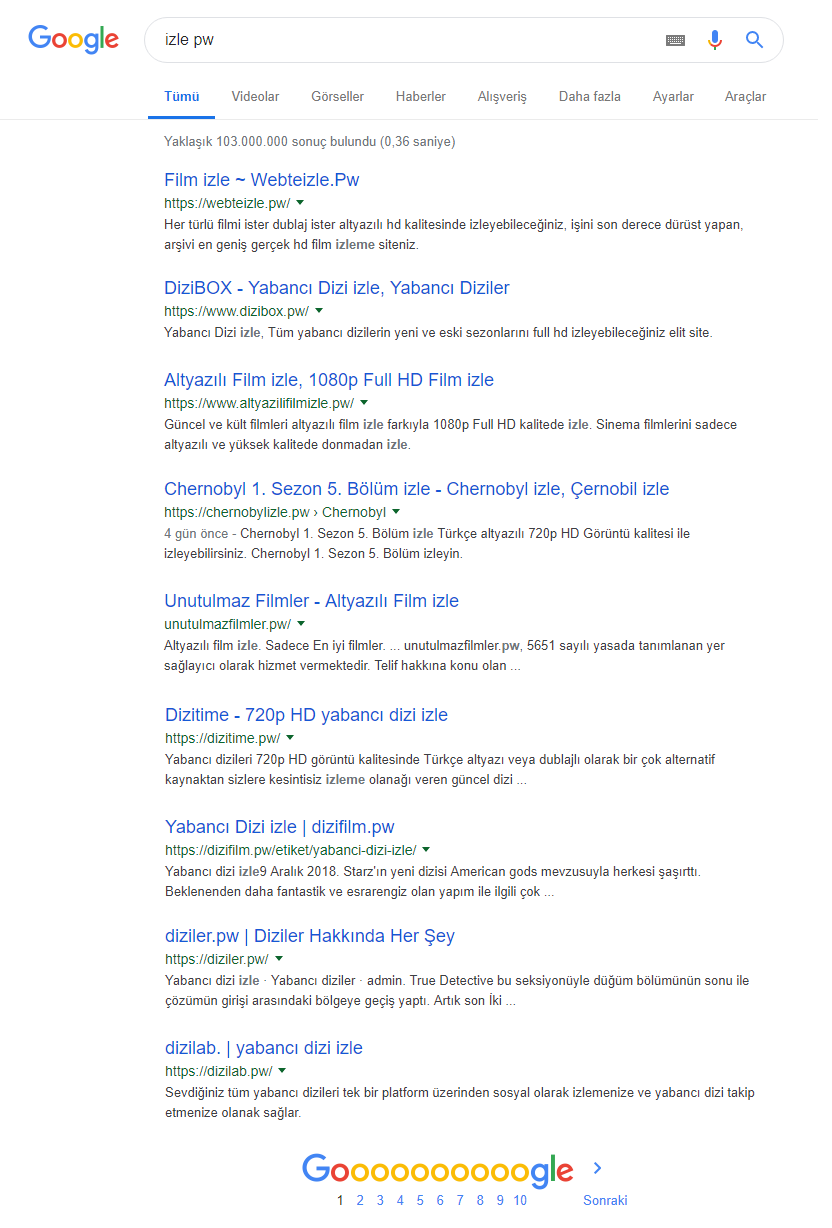Expand the arrow beside altyazilifilmizle.pw URL
This screenshot has height=1228, width=832.
pos(364,402)
